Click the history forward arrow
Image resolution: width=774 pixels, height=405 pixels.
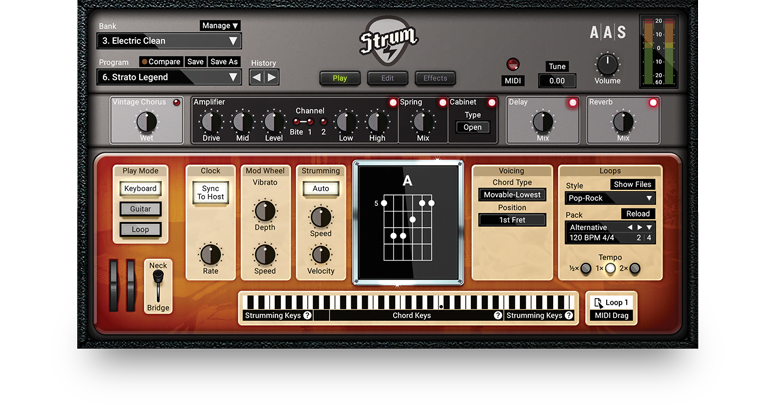271,78
